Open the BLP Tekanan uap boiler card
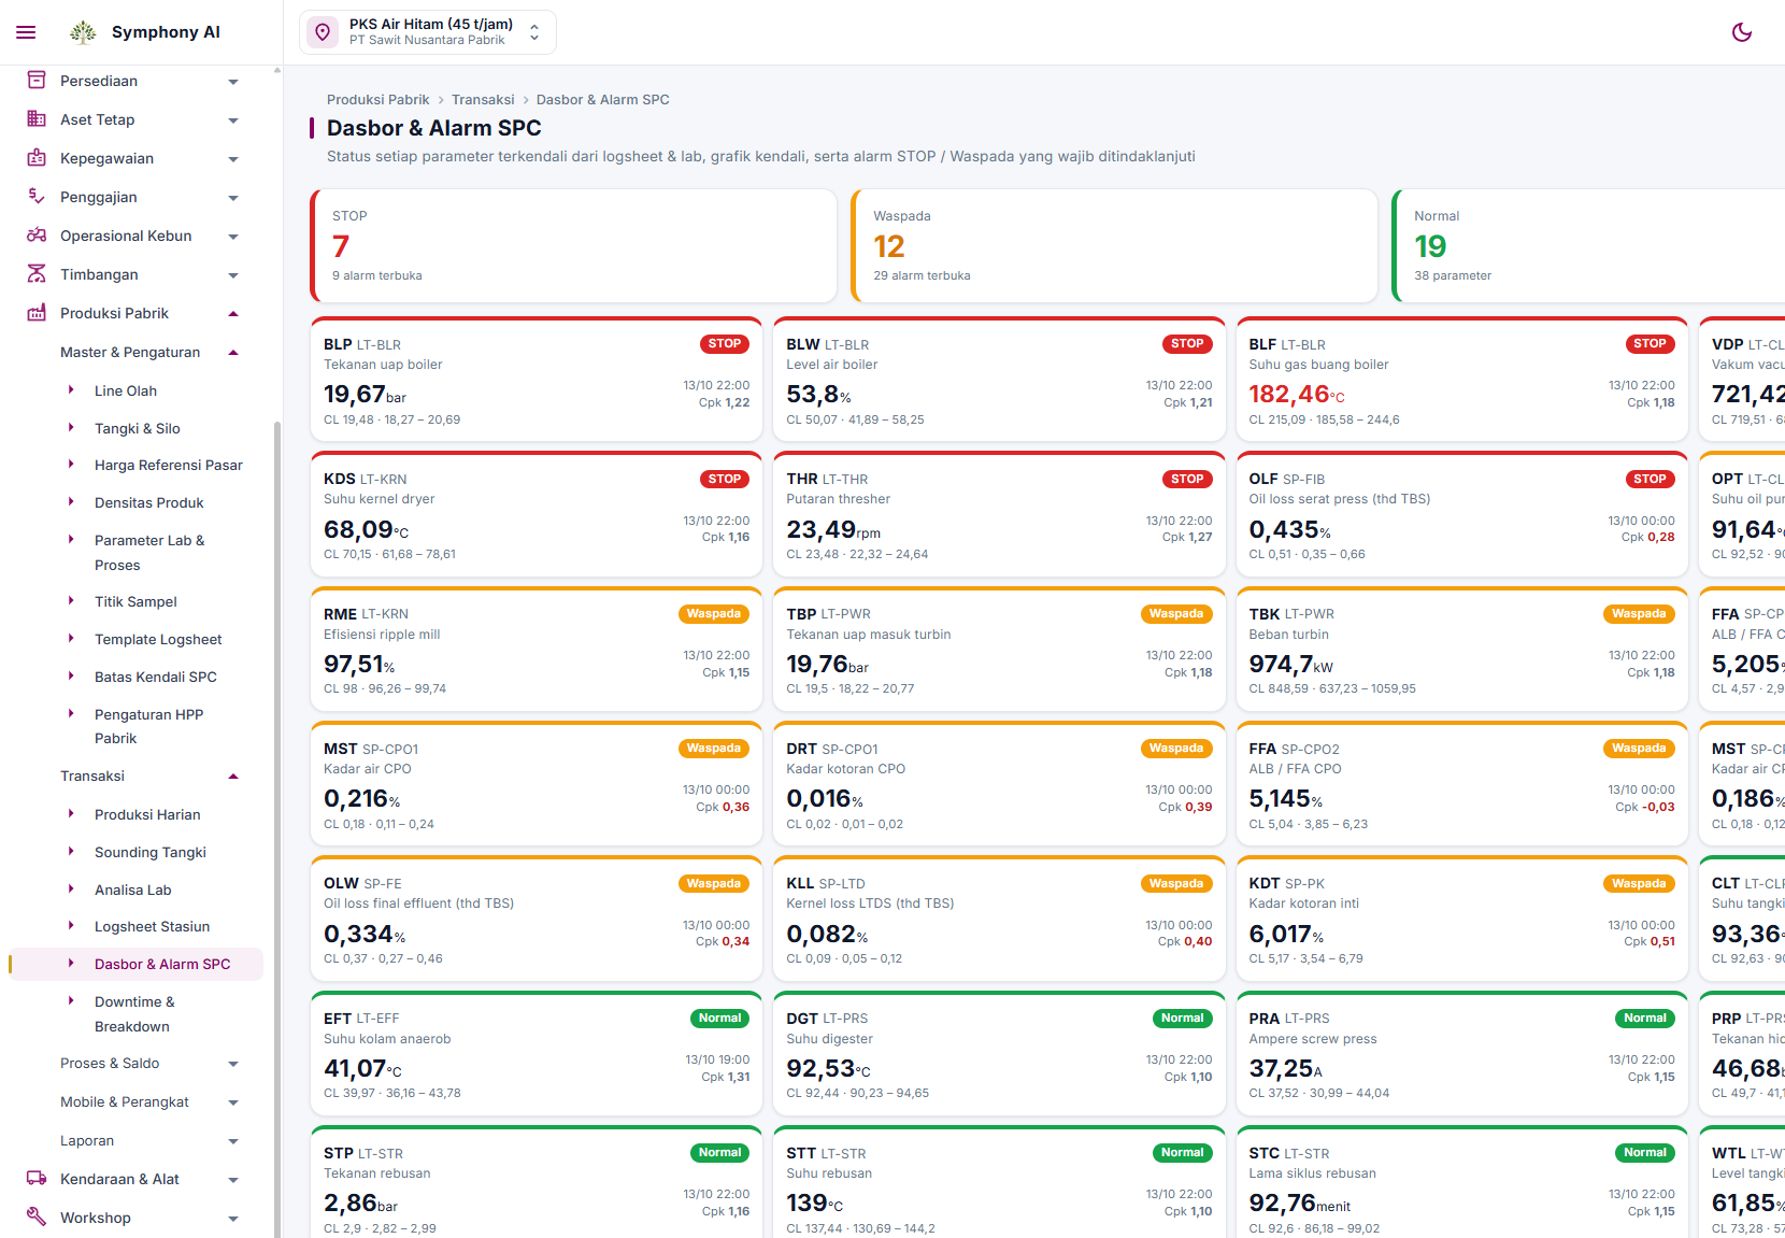 (536, 379)
